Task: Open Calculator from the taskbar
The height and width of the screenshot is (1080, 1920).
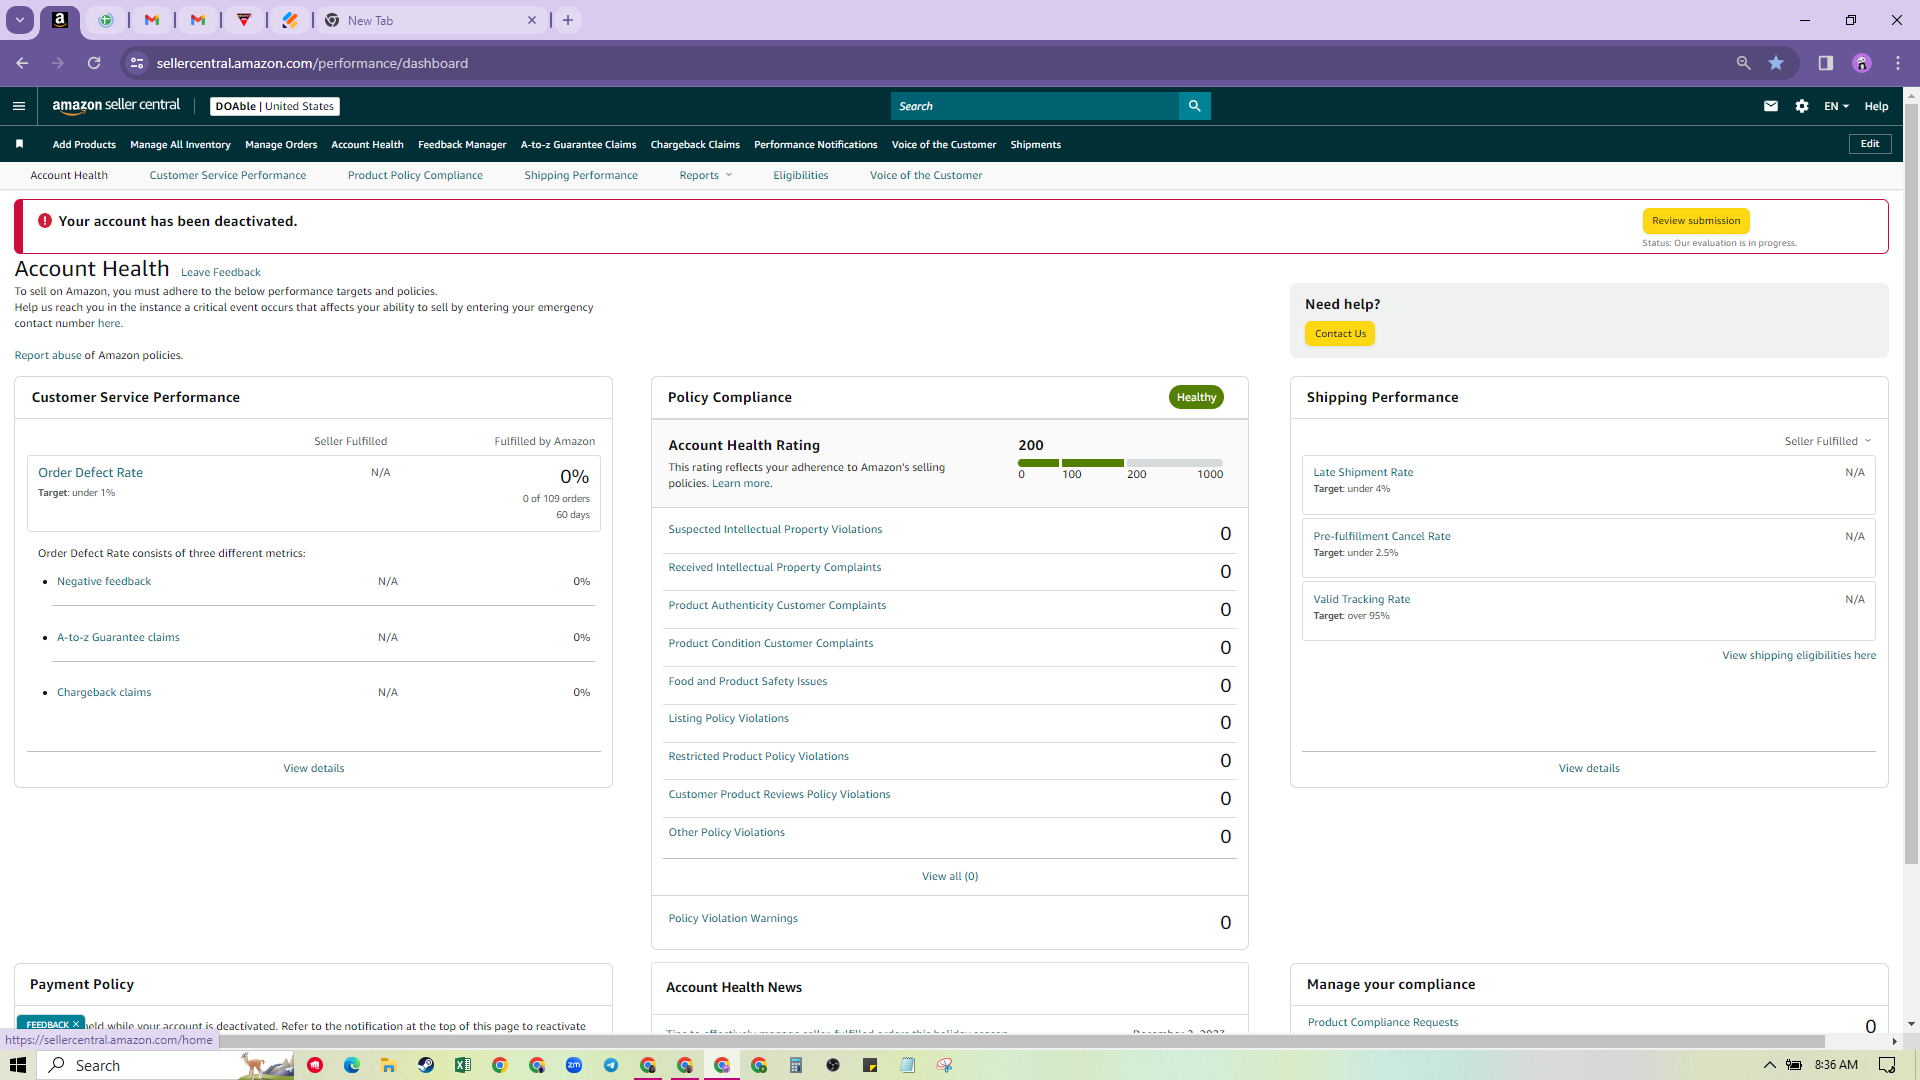Action: point(796,1065)
